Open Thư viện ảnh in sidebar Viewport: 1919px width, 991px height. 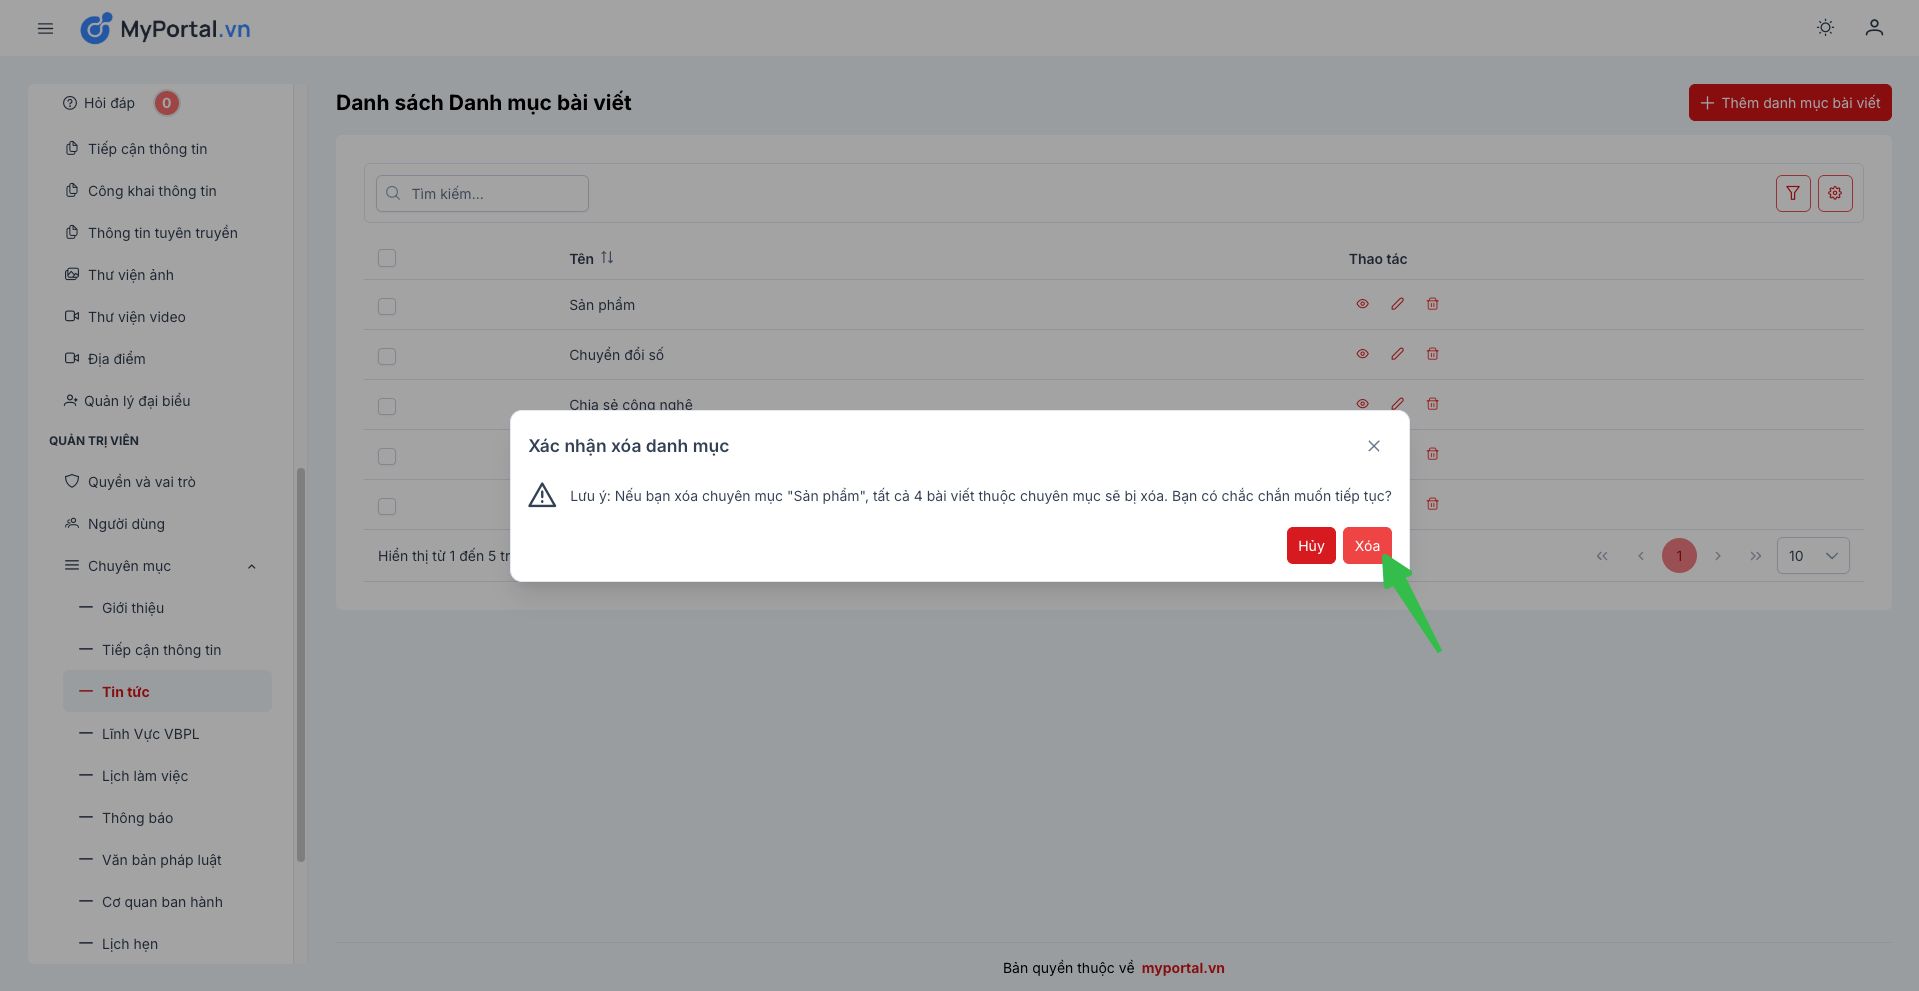130,275
